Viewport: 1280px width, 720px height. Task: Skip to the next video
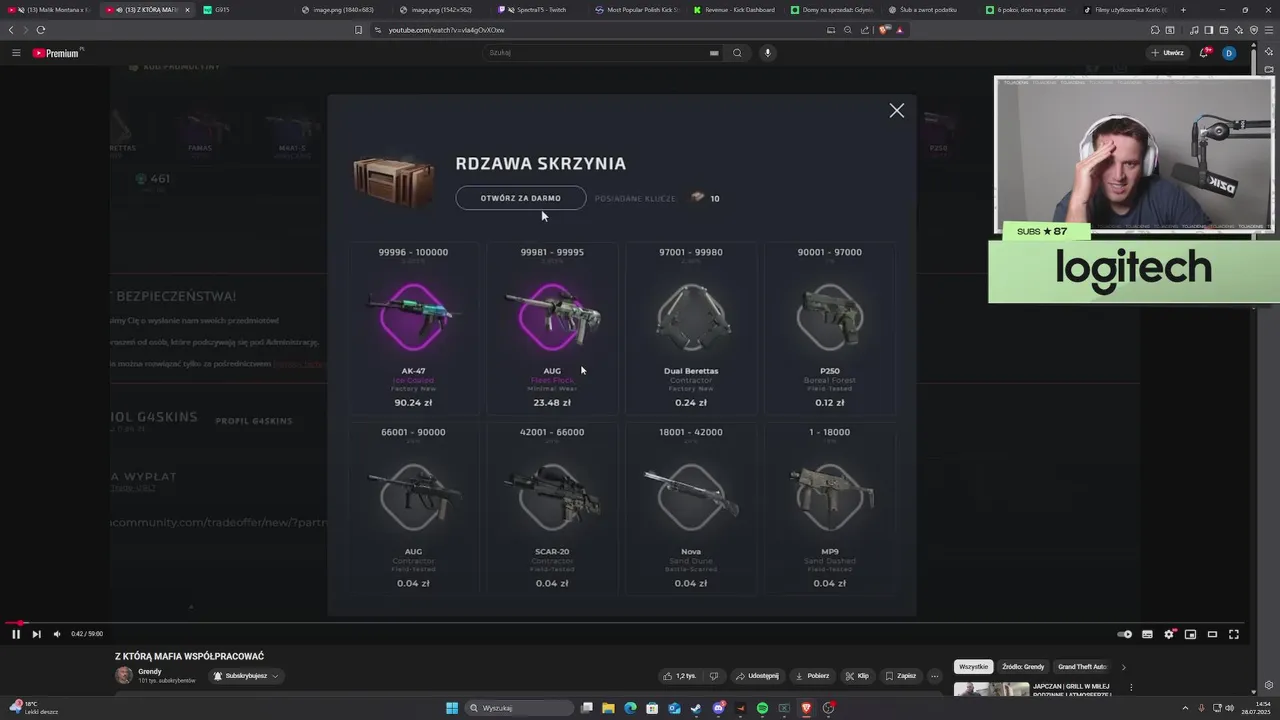pyautogui.click(x=36, y=634)
